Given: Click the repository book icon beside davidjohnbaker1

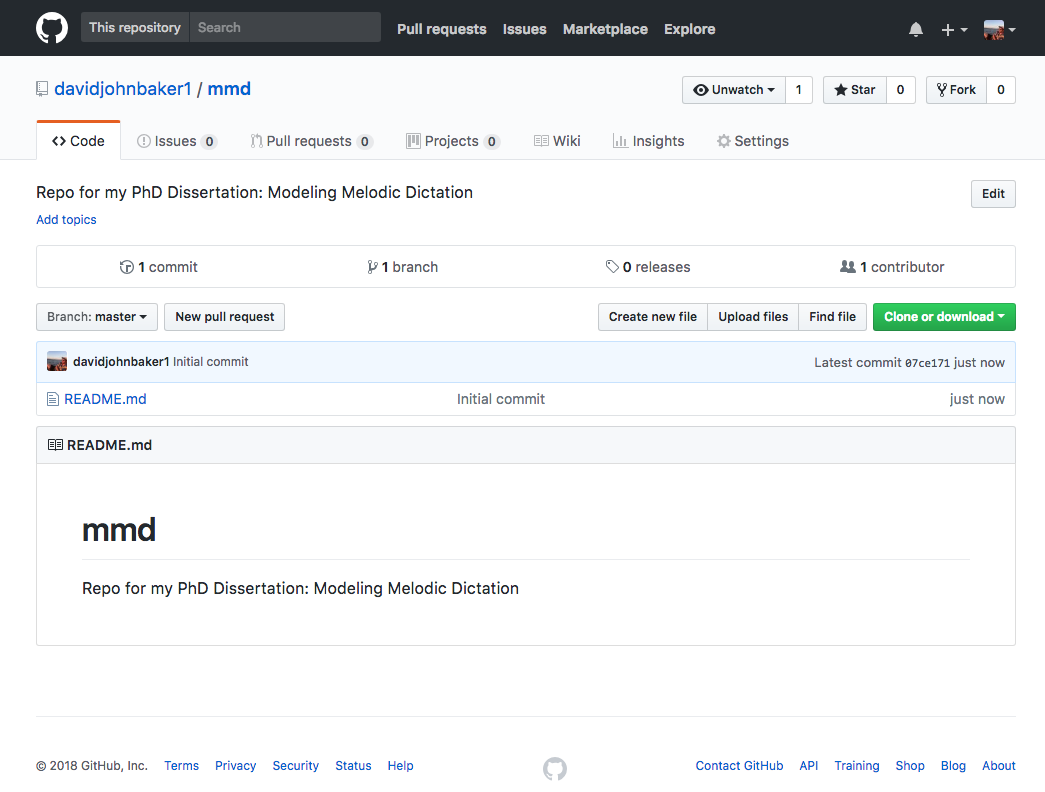Looking at the screenshot, I should 42,89.
